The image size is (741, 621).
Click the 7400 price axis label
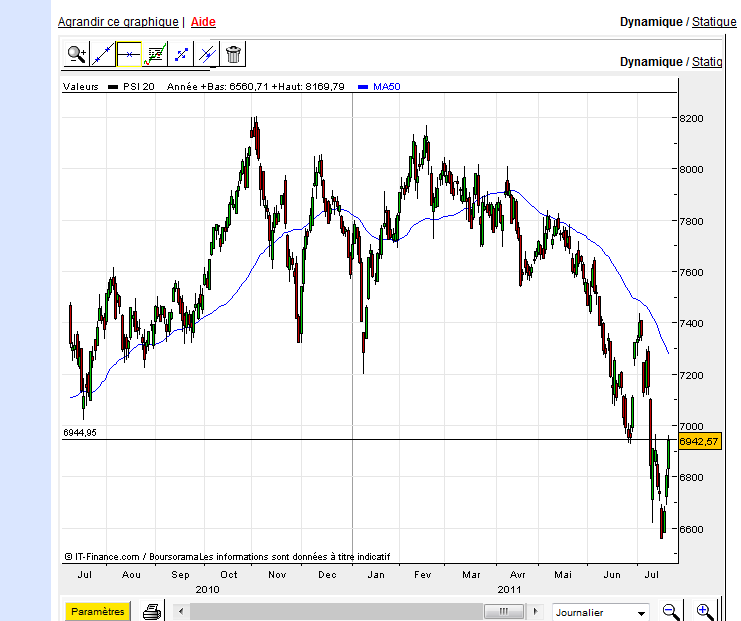(691, 323)
